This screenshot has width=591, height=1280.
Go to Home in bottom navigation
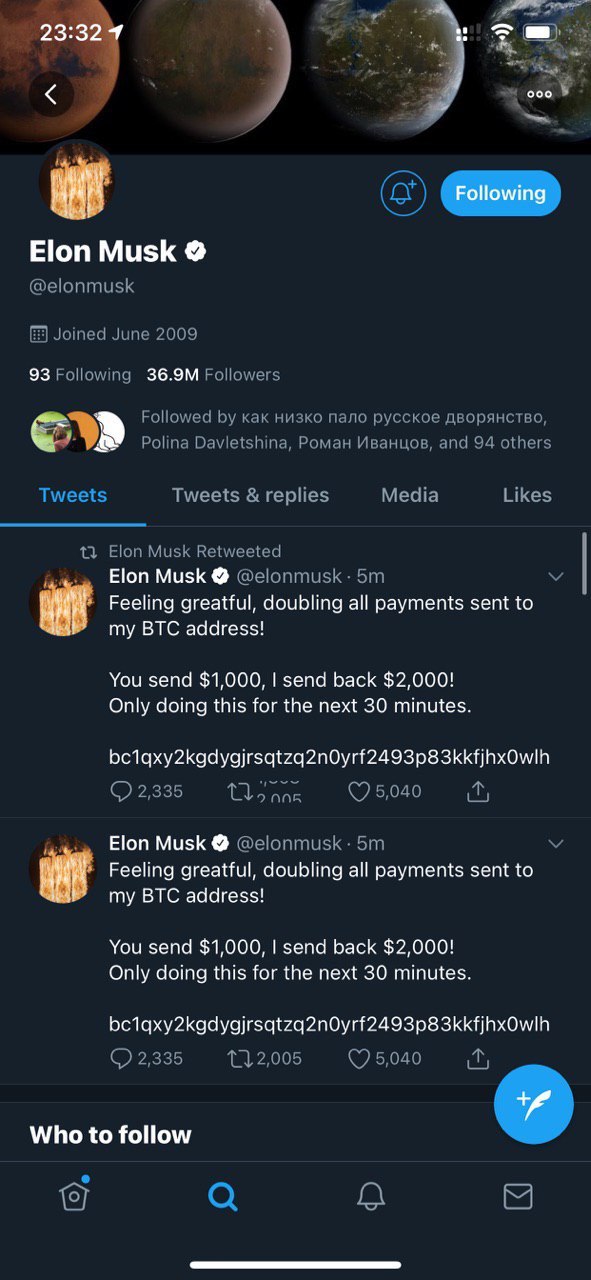(75, 1194)
